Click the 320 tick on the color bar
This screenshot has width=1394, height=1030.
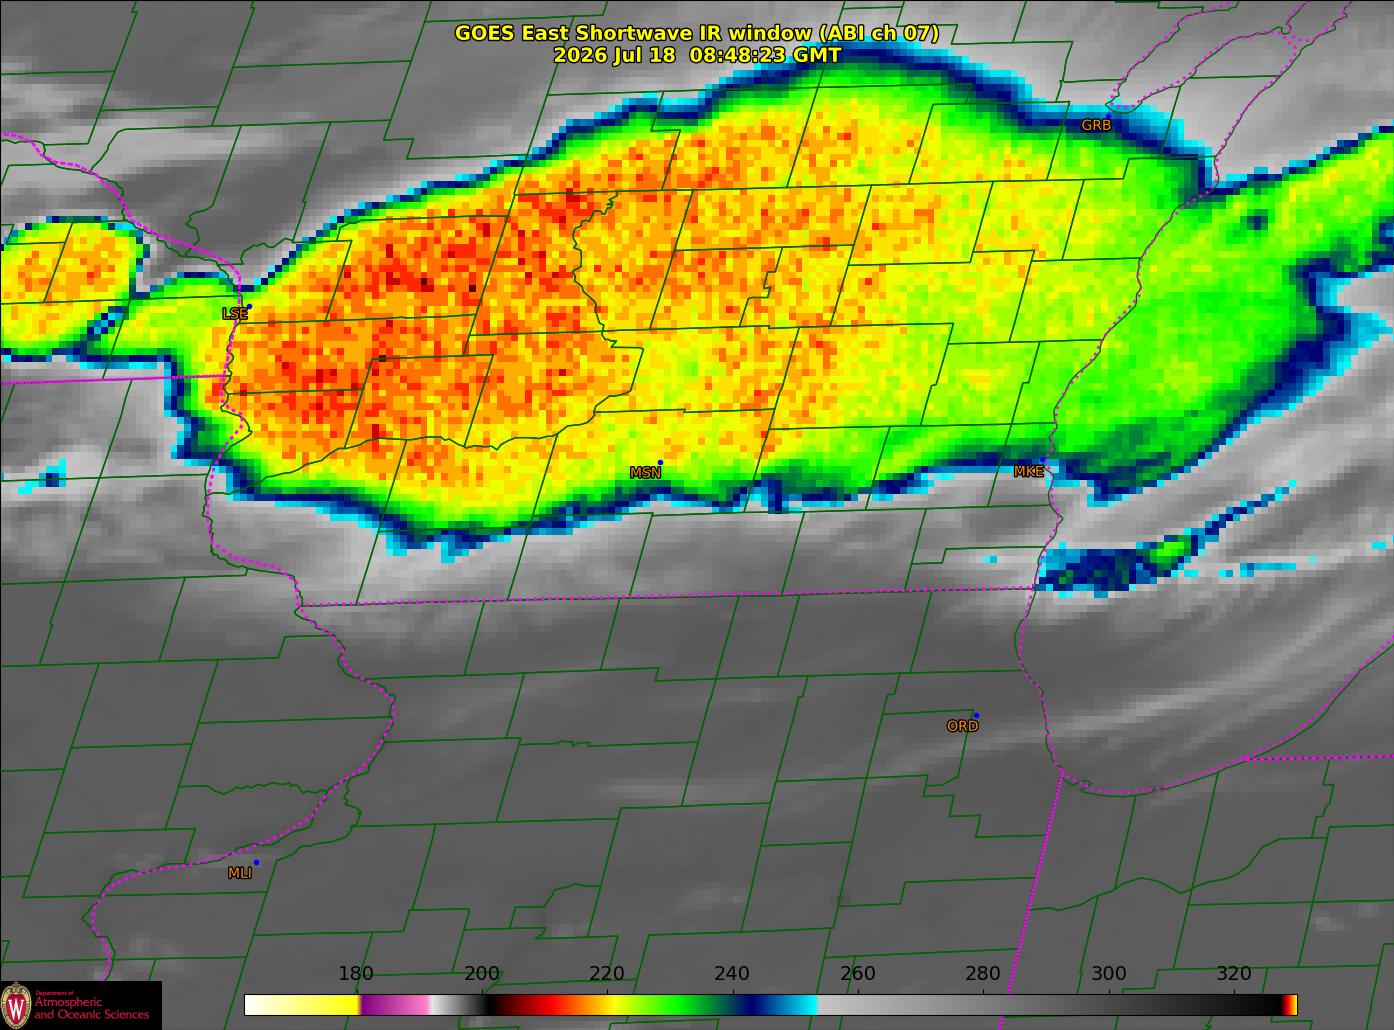click(1234, 973)
